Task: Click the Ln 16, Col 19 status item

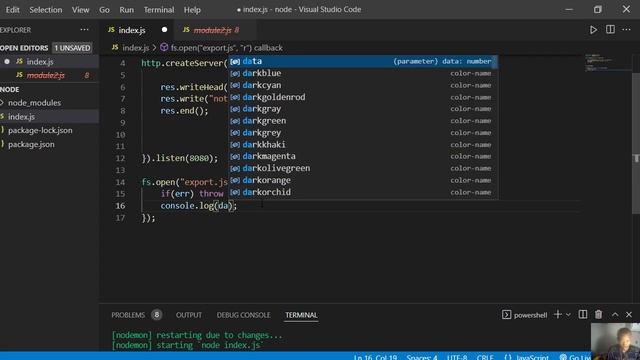Action: tap(376, 357)
